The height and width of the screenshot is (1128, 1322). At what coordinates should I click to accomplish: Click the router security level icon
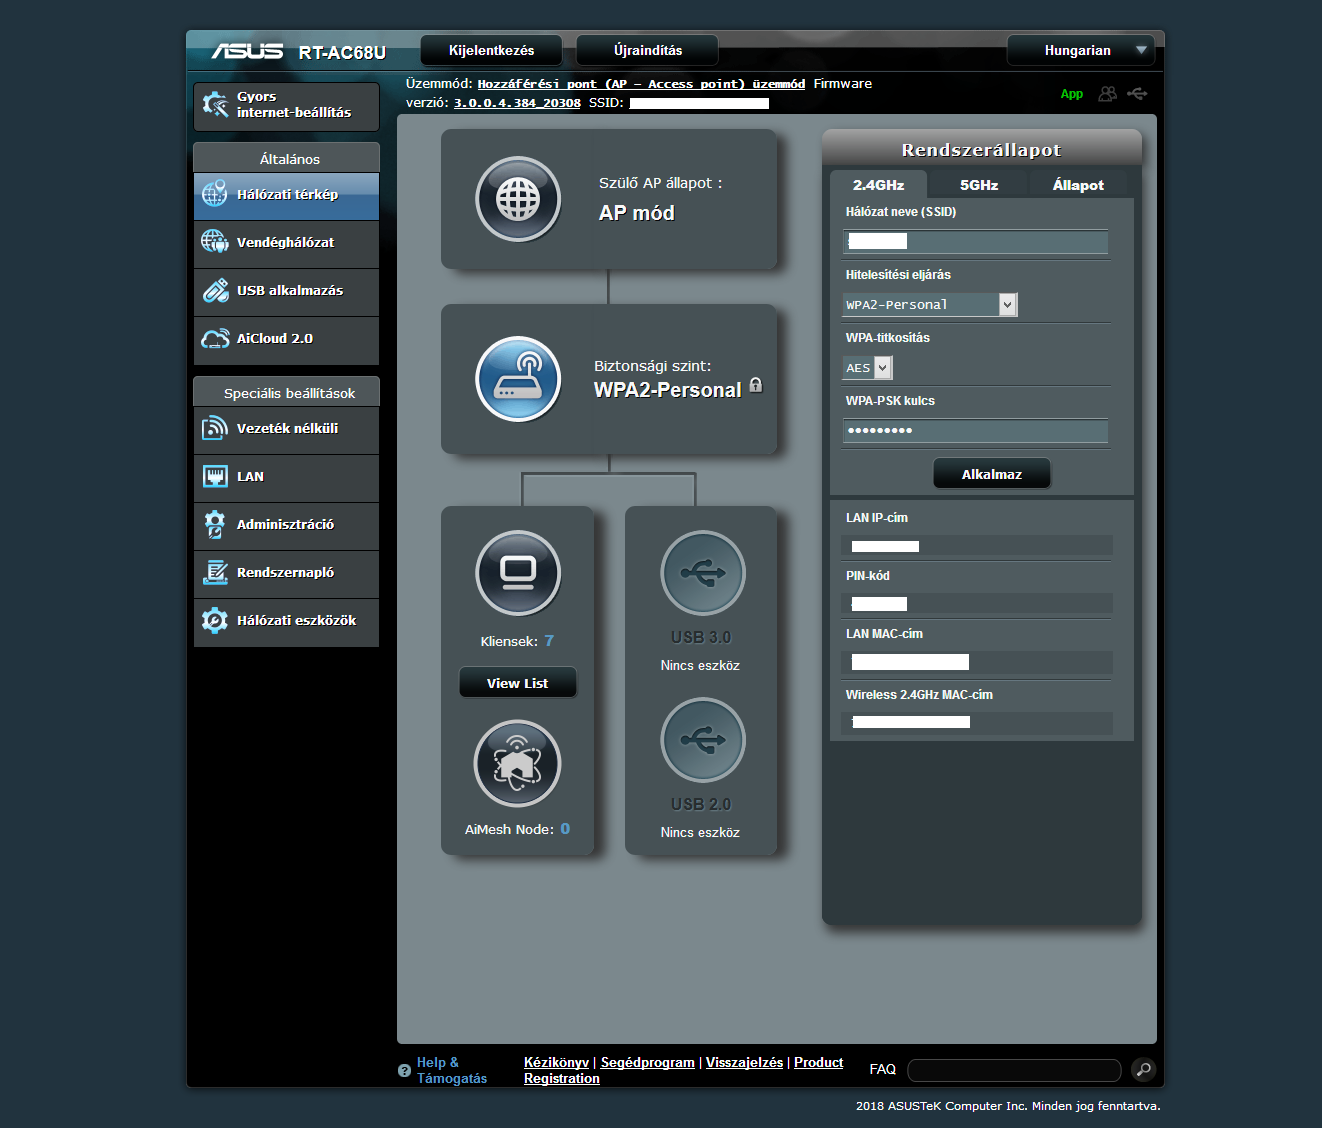click(518, 379)
